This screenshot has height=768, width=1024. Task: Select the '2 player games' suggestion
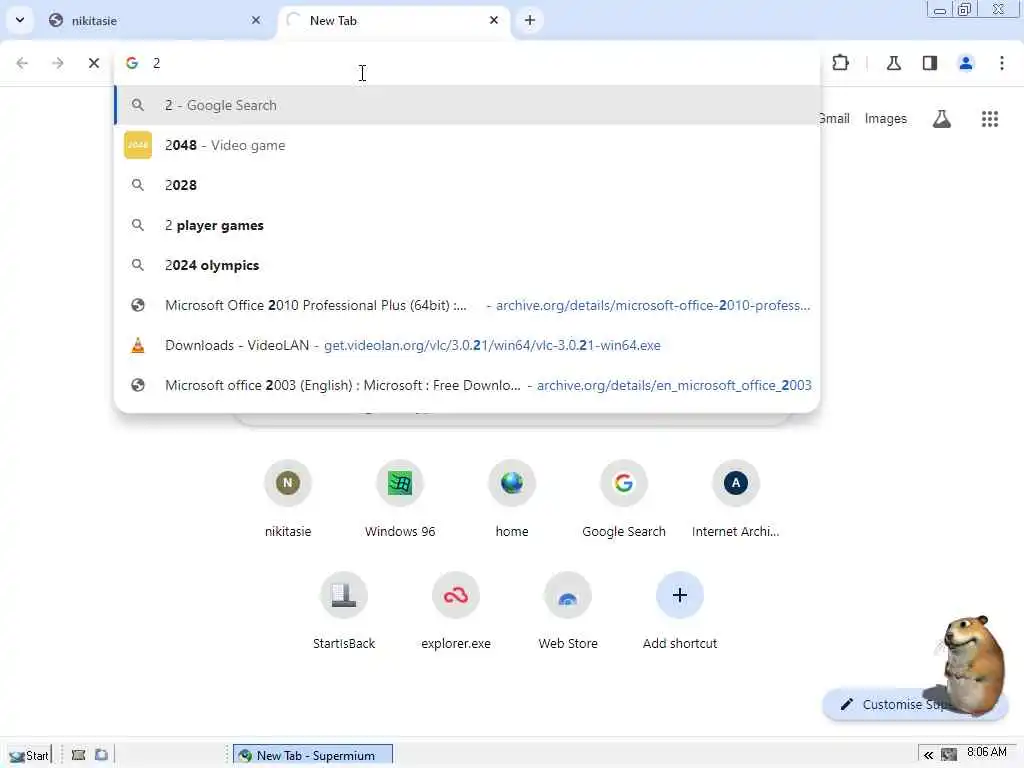(467, 225)
